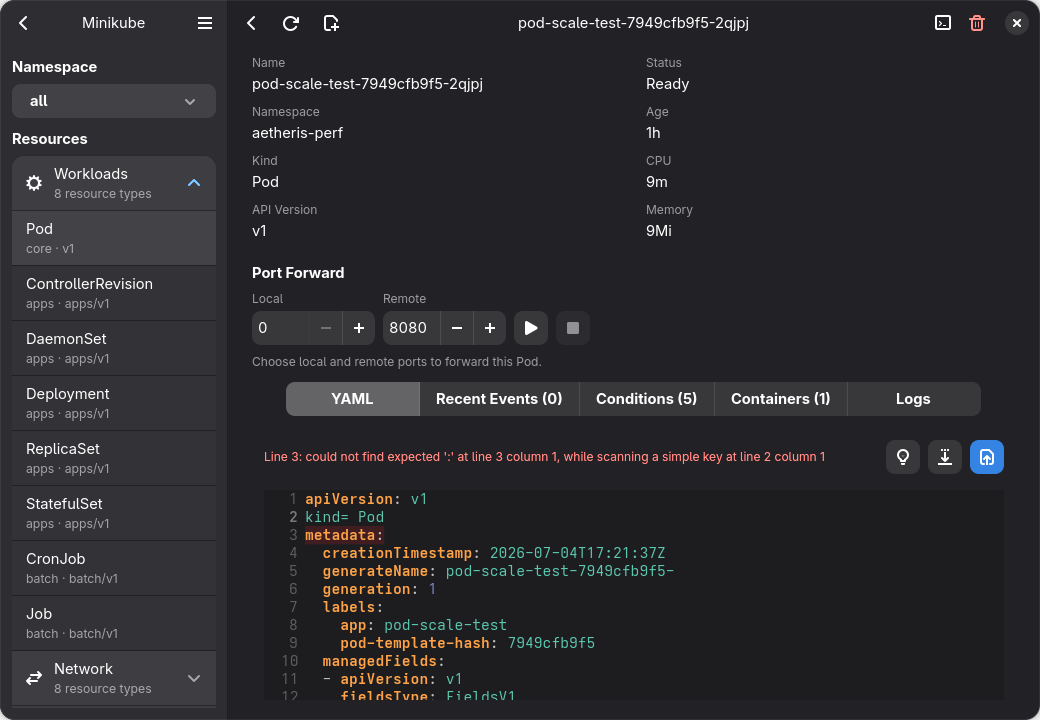Collapse the Workloads resource group
The image size is (1040, 720).
[x=194, y=183]
